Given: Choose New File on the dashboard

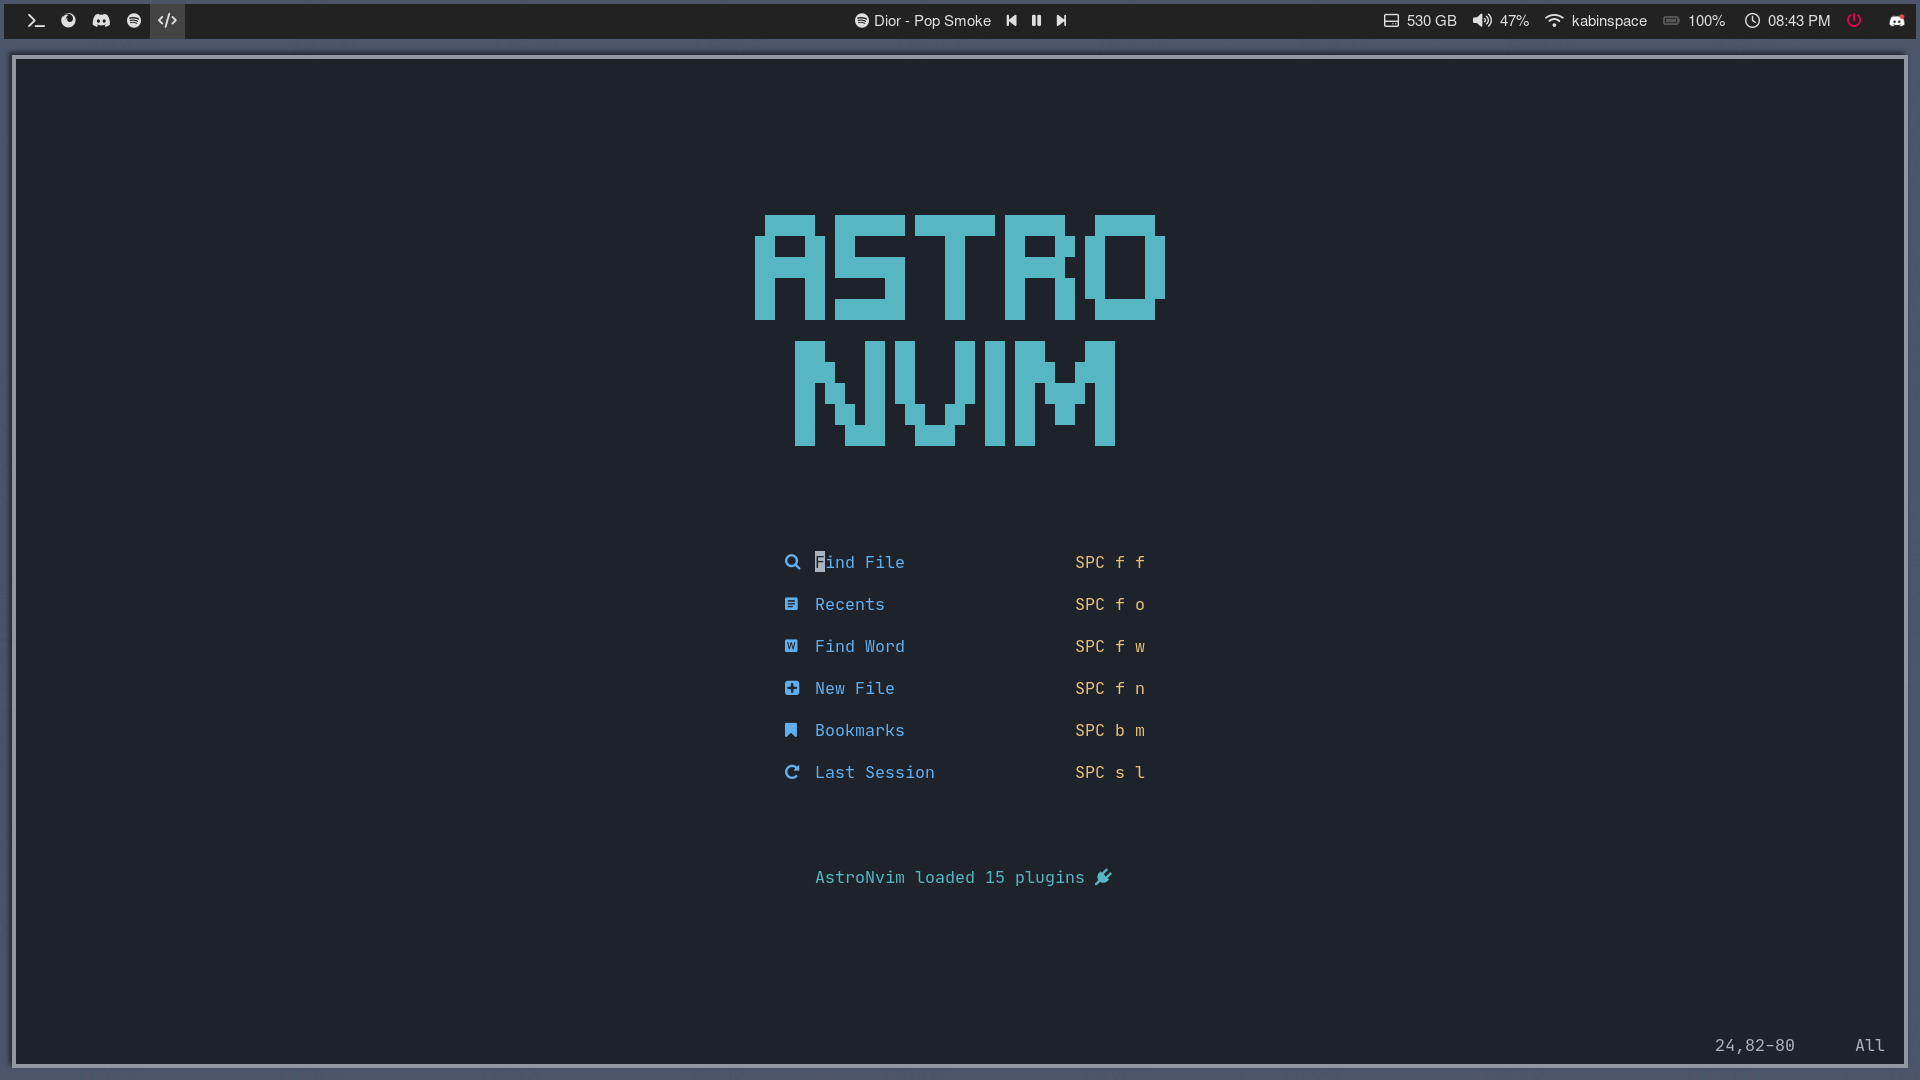Looking at the screenshot, I should click(854, 688).
